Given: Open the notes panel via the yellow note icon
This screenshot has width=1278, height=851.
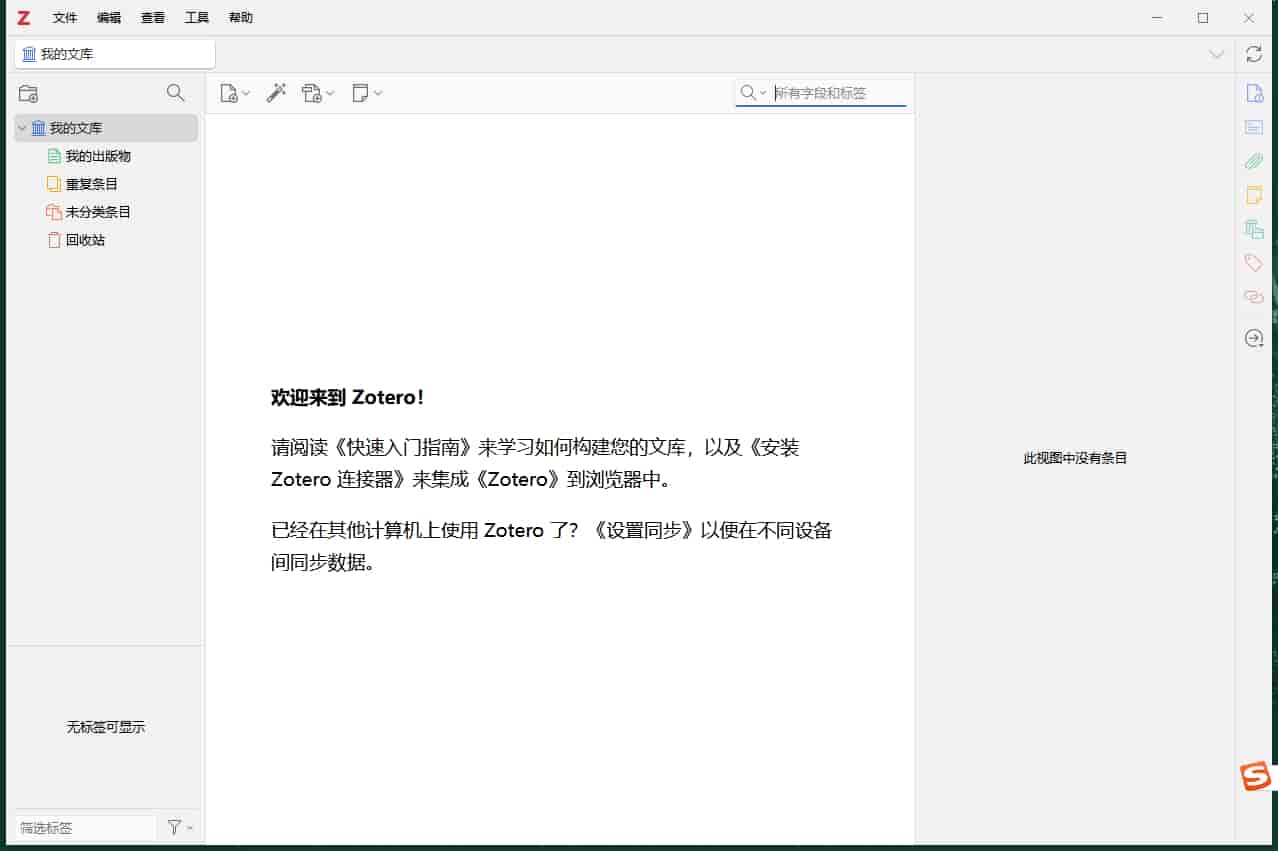Looking at the screenshot, I should (x=1253, y=195).
